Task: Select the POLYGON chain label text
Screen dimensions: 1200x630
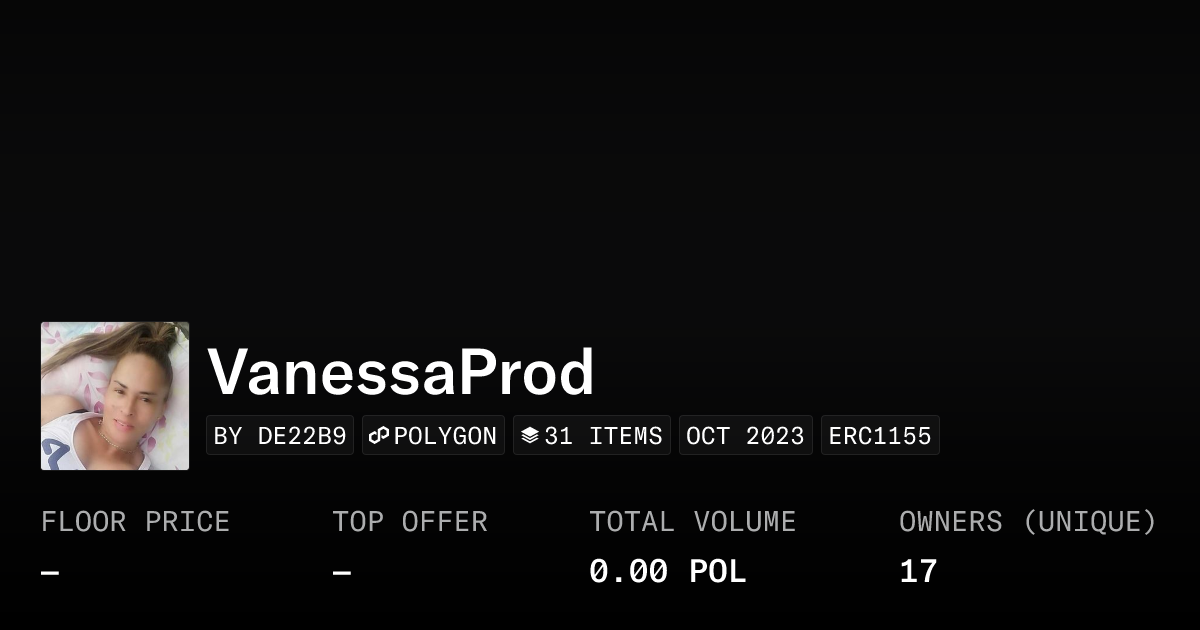Action: tap(445, 436)
